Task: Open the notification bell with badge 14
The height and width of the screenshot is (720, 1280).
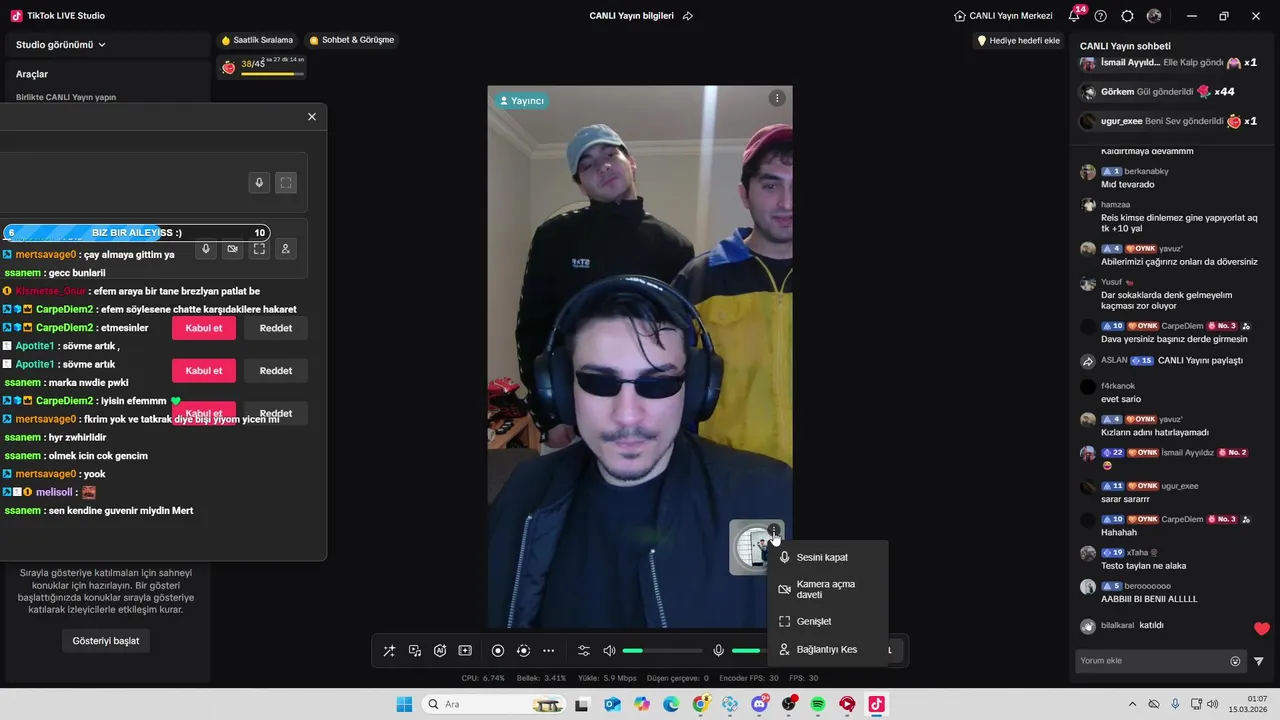Action: 1075,15
